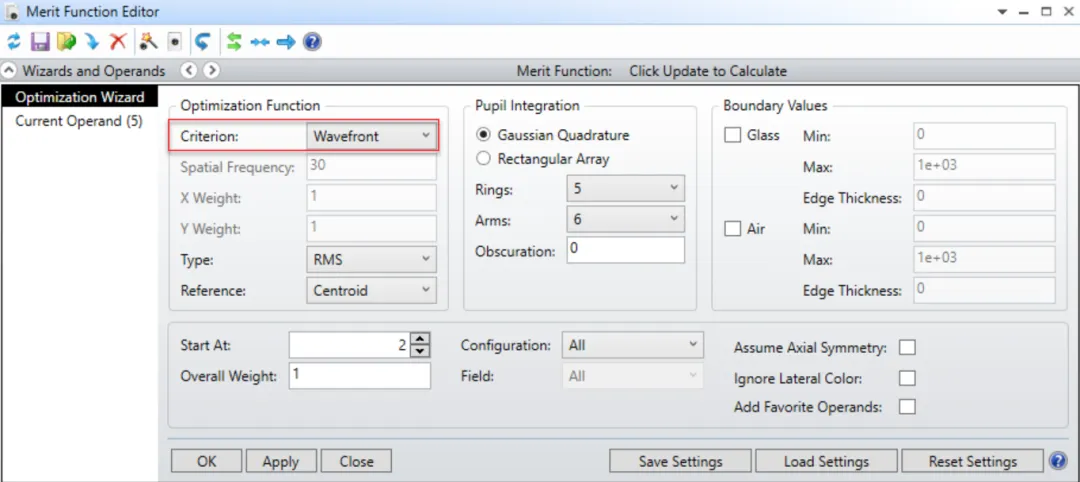Save the merit function with floppy icon
This screenshot has height=482, width=1080.
tap(40, 42)
